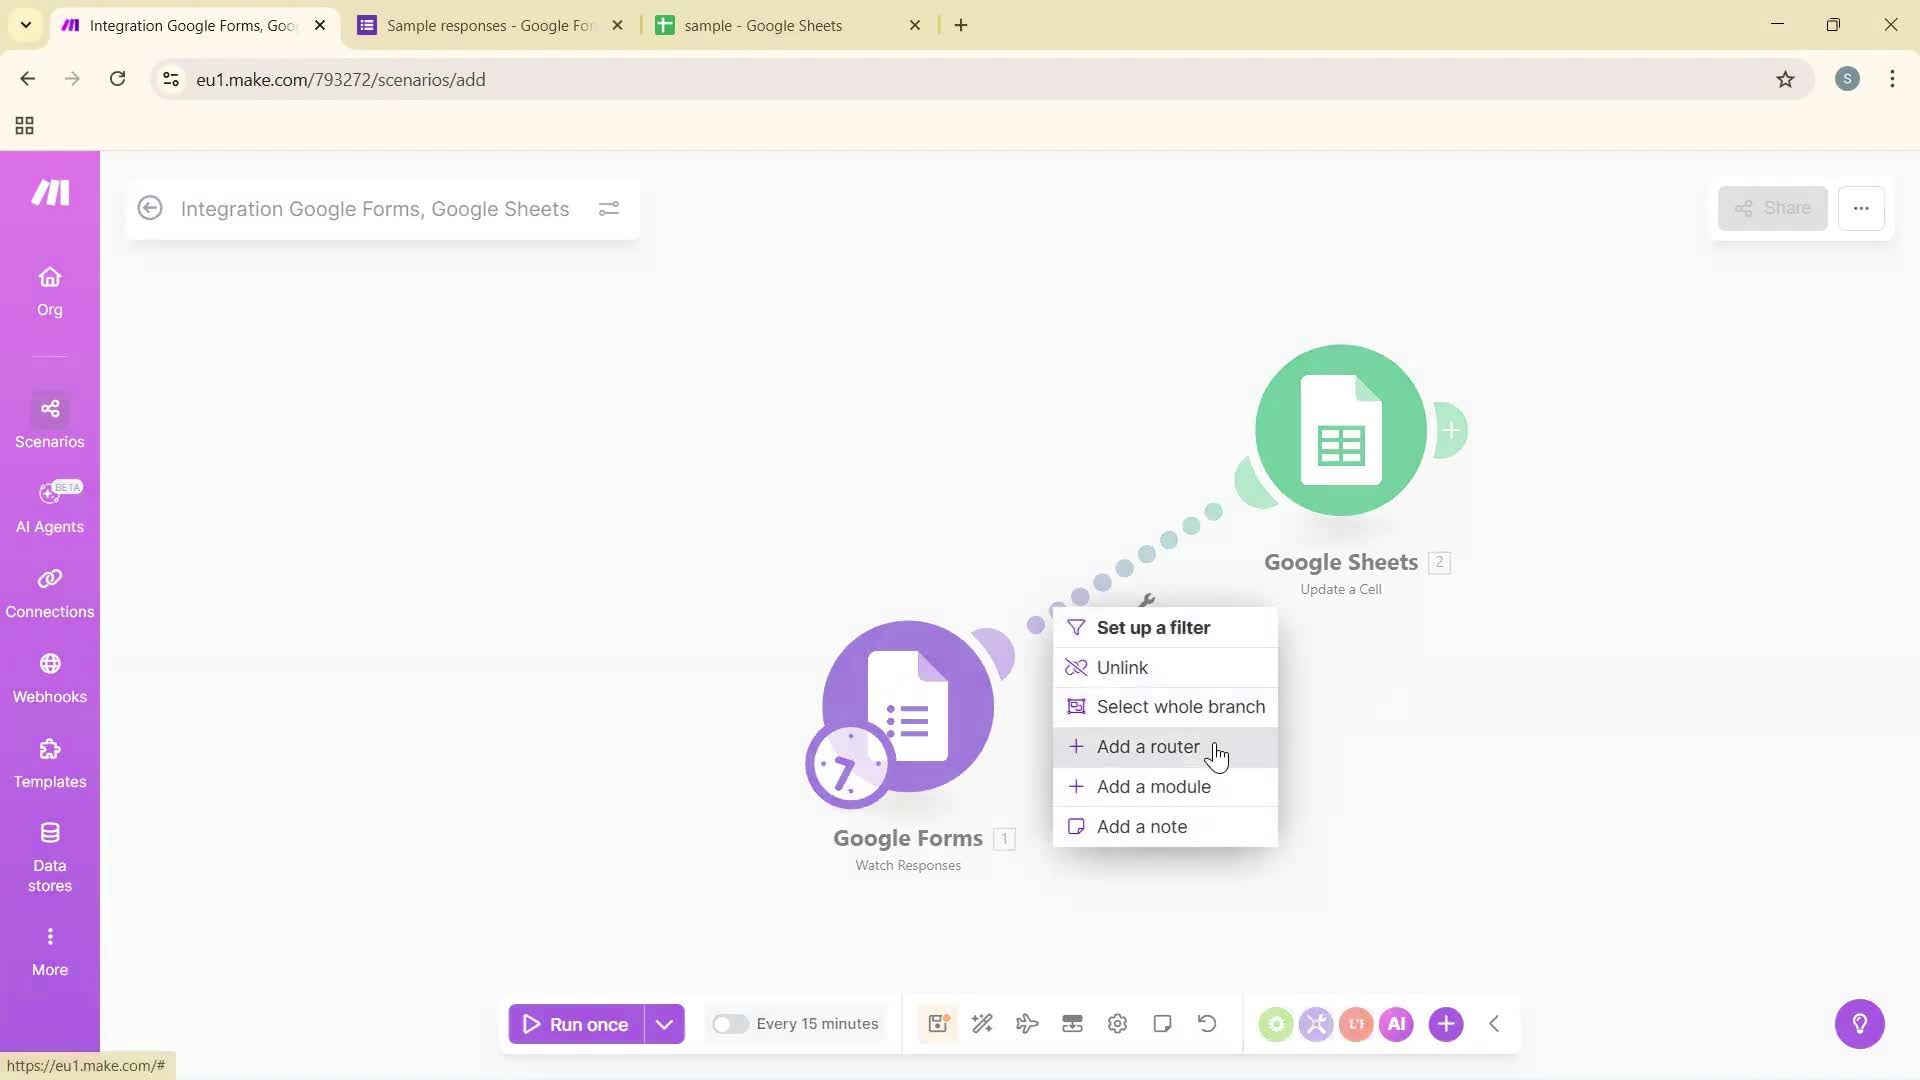Open the Templates section
The height and width of the screenshot is (1080, 1920).
(49, 762)
